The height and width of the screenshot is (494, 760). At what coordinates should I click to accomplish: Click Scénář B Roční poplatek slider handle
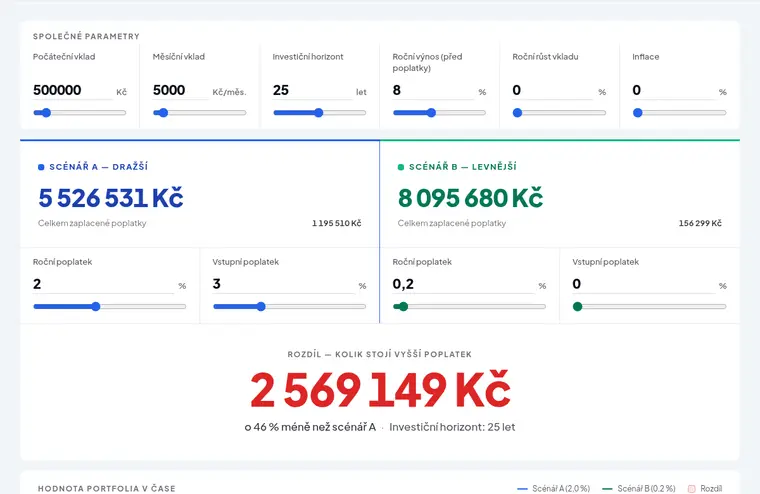(x=403, y=306)
